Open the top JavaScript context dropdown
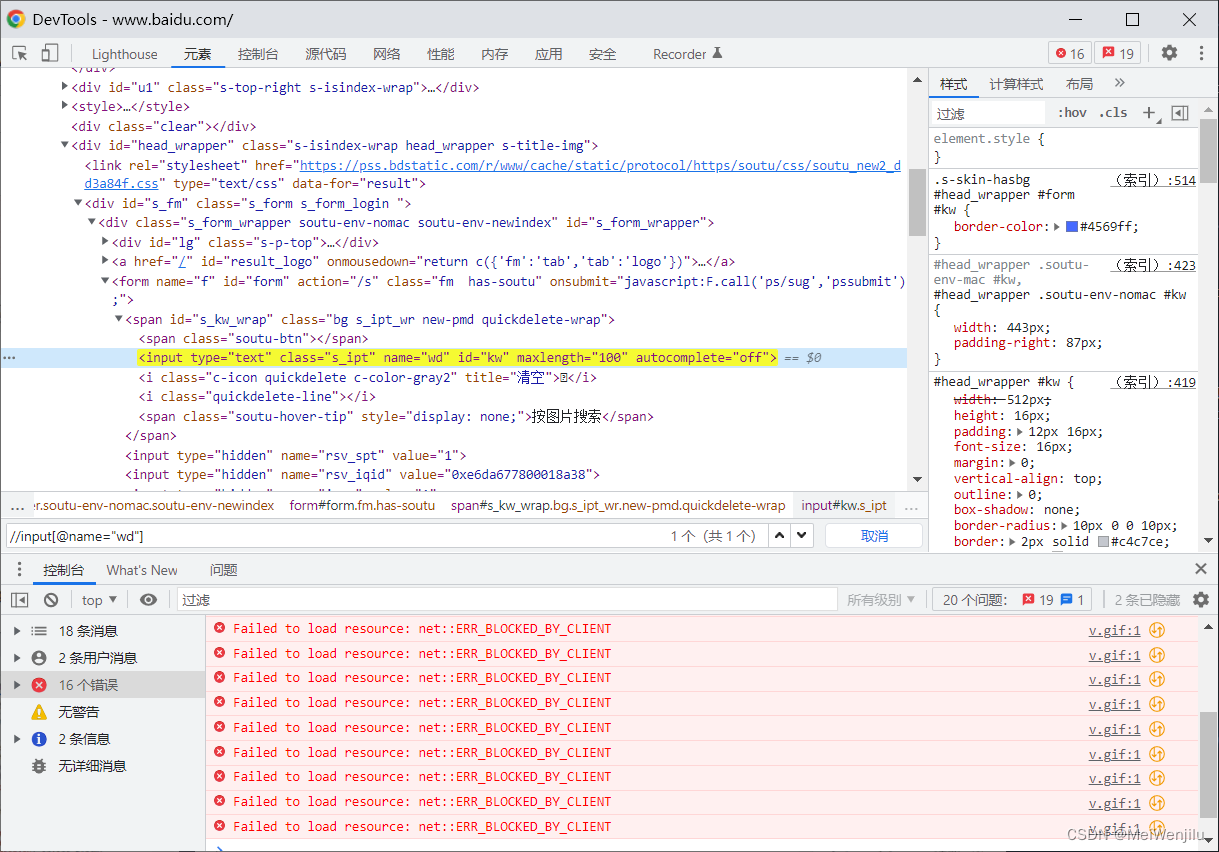 pyautogui.click(x=99, y=600)
